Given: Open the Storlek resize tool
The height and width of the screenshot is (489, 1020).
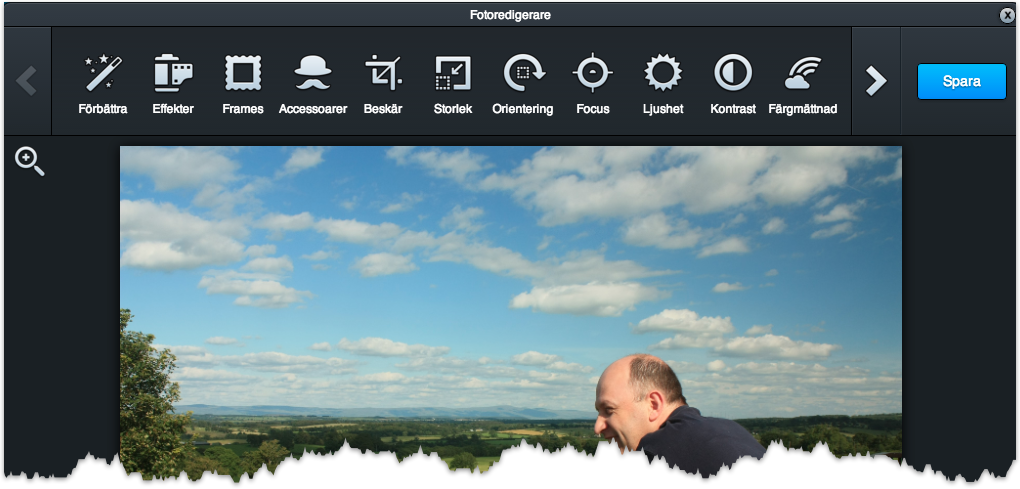Looking at the screenshot, I should click(x=453, y=85).
